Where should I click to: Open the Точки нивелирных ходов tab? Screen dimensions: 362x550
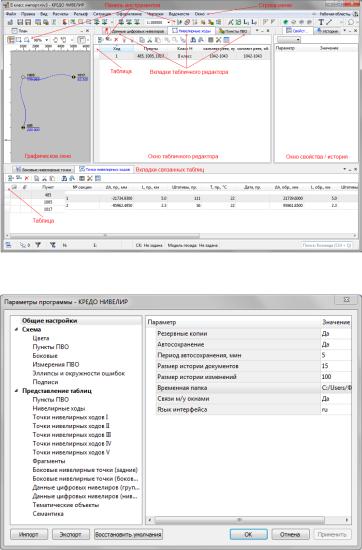pyautogui.click(x=105, y=169)
